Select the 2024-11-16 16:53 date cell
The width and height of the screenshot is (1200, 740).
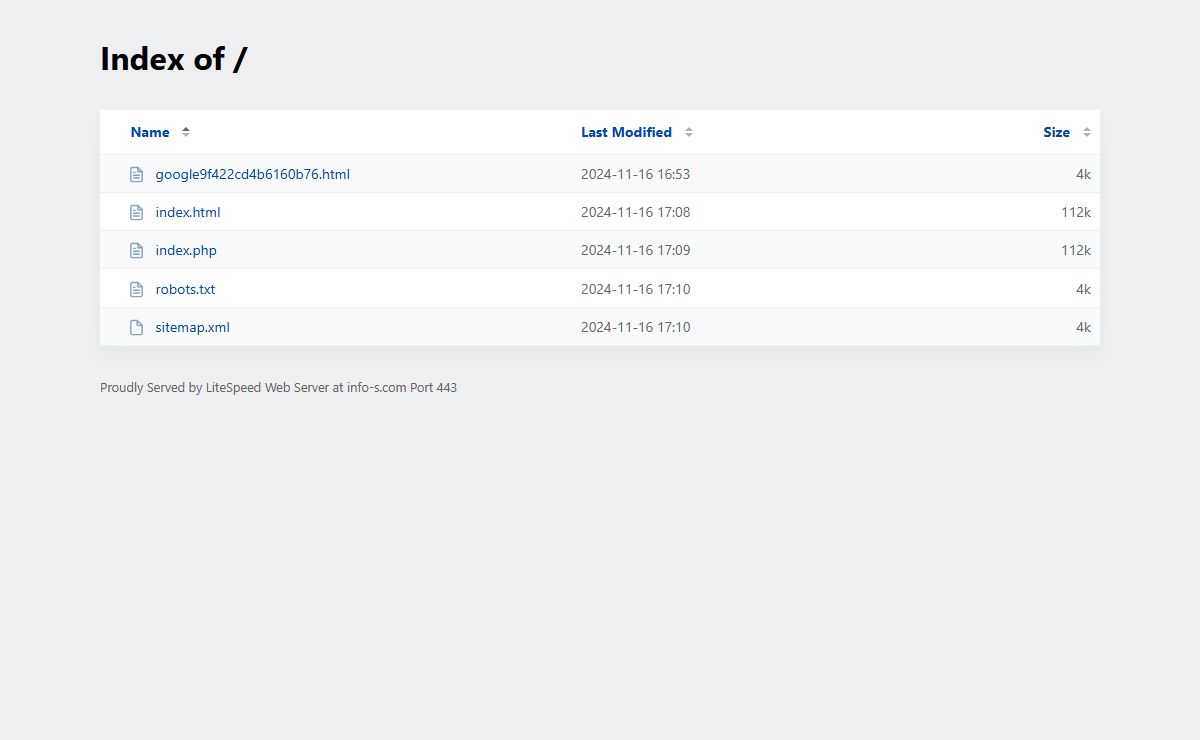[635, 174]
